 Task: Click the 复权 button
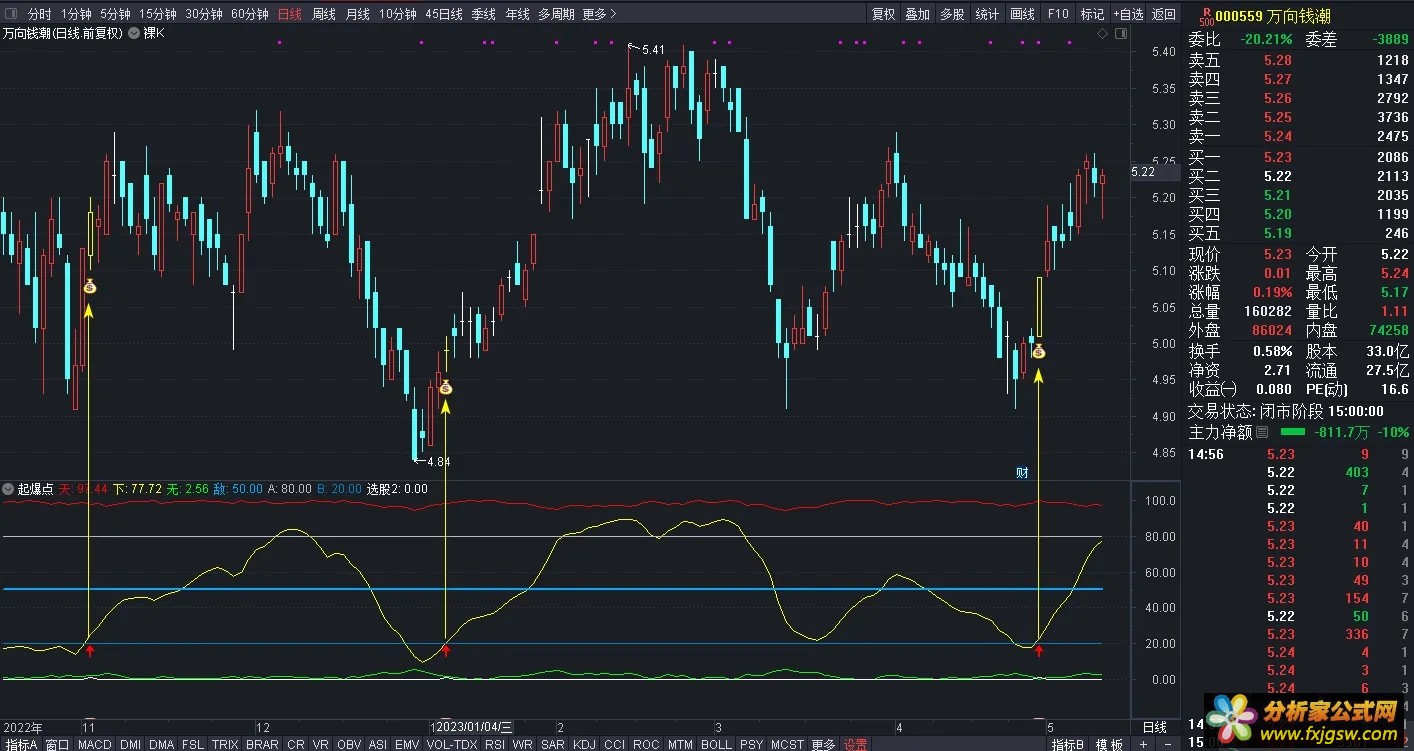click(884, 14)
